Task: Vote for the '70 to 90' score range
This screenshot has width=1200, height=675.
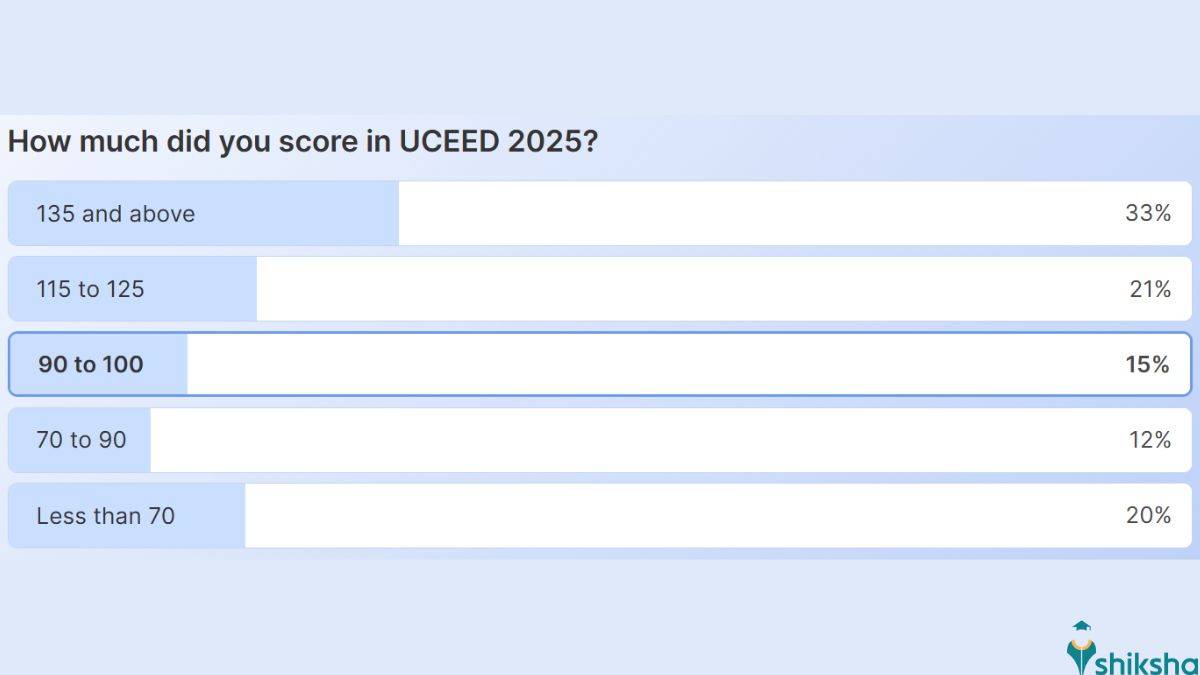Action: 600,440
